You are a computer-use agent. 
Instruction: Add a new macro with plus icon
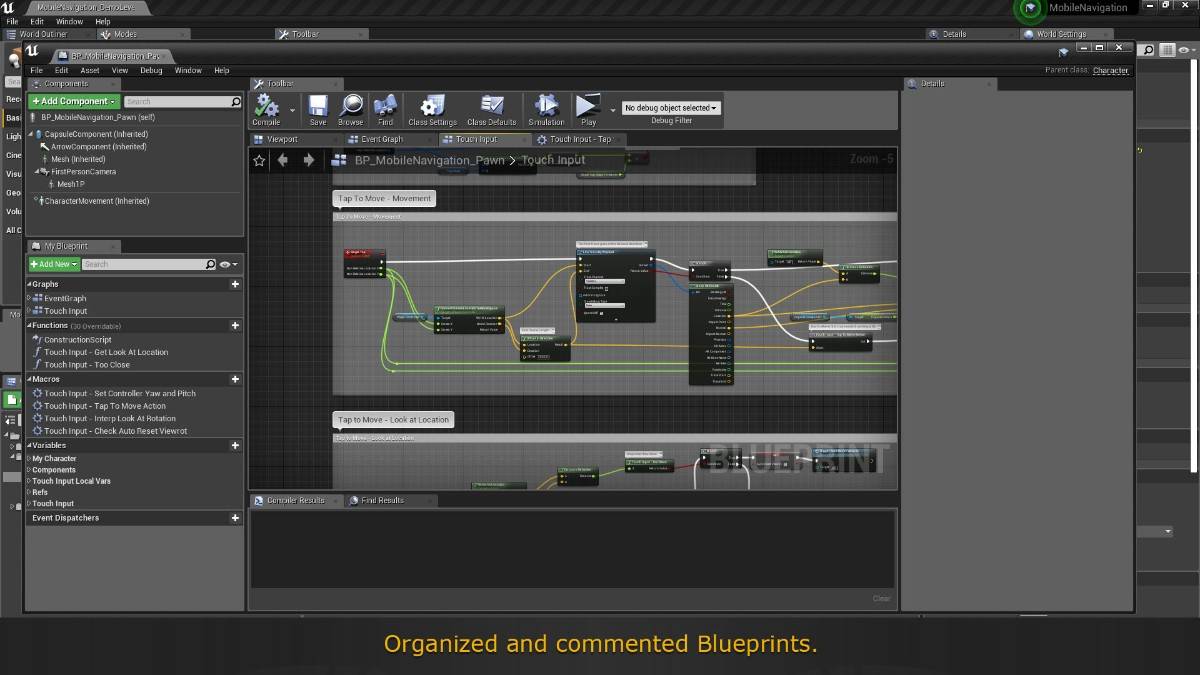235,380
